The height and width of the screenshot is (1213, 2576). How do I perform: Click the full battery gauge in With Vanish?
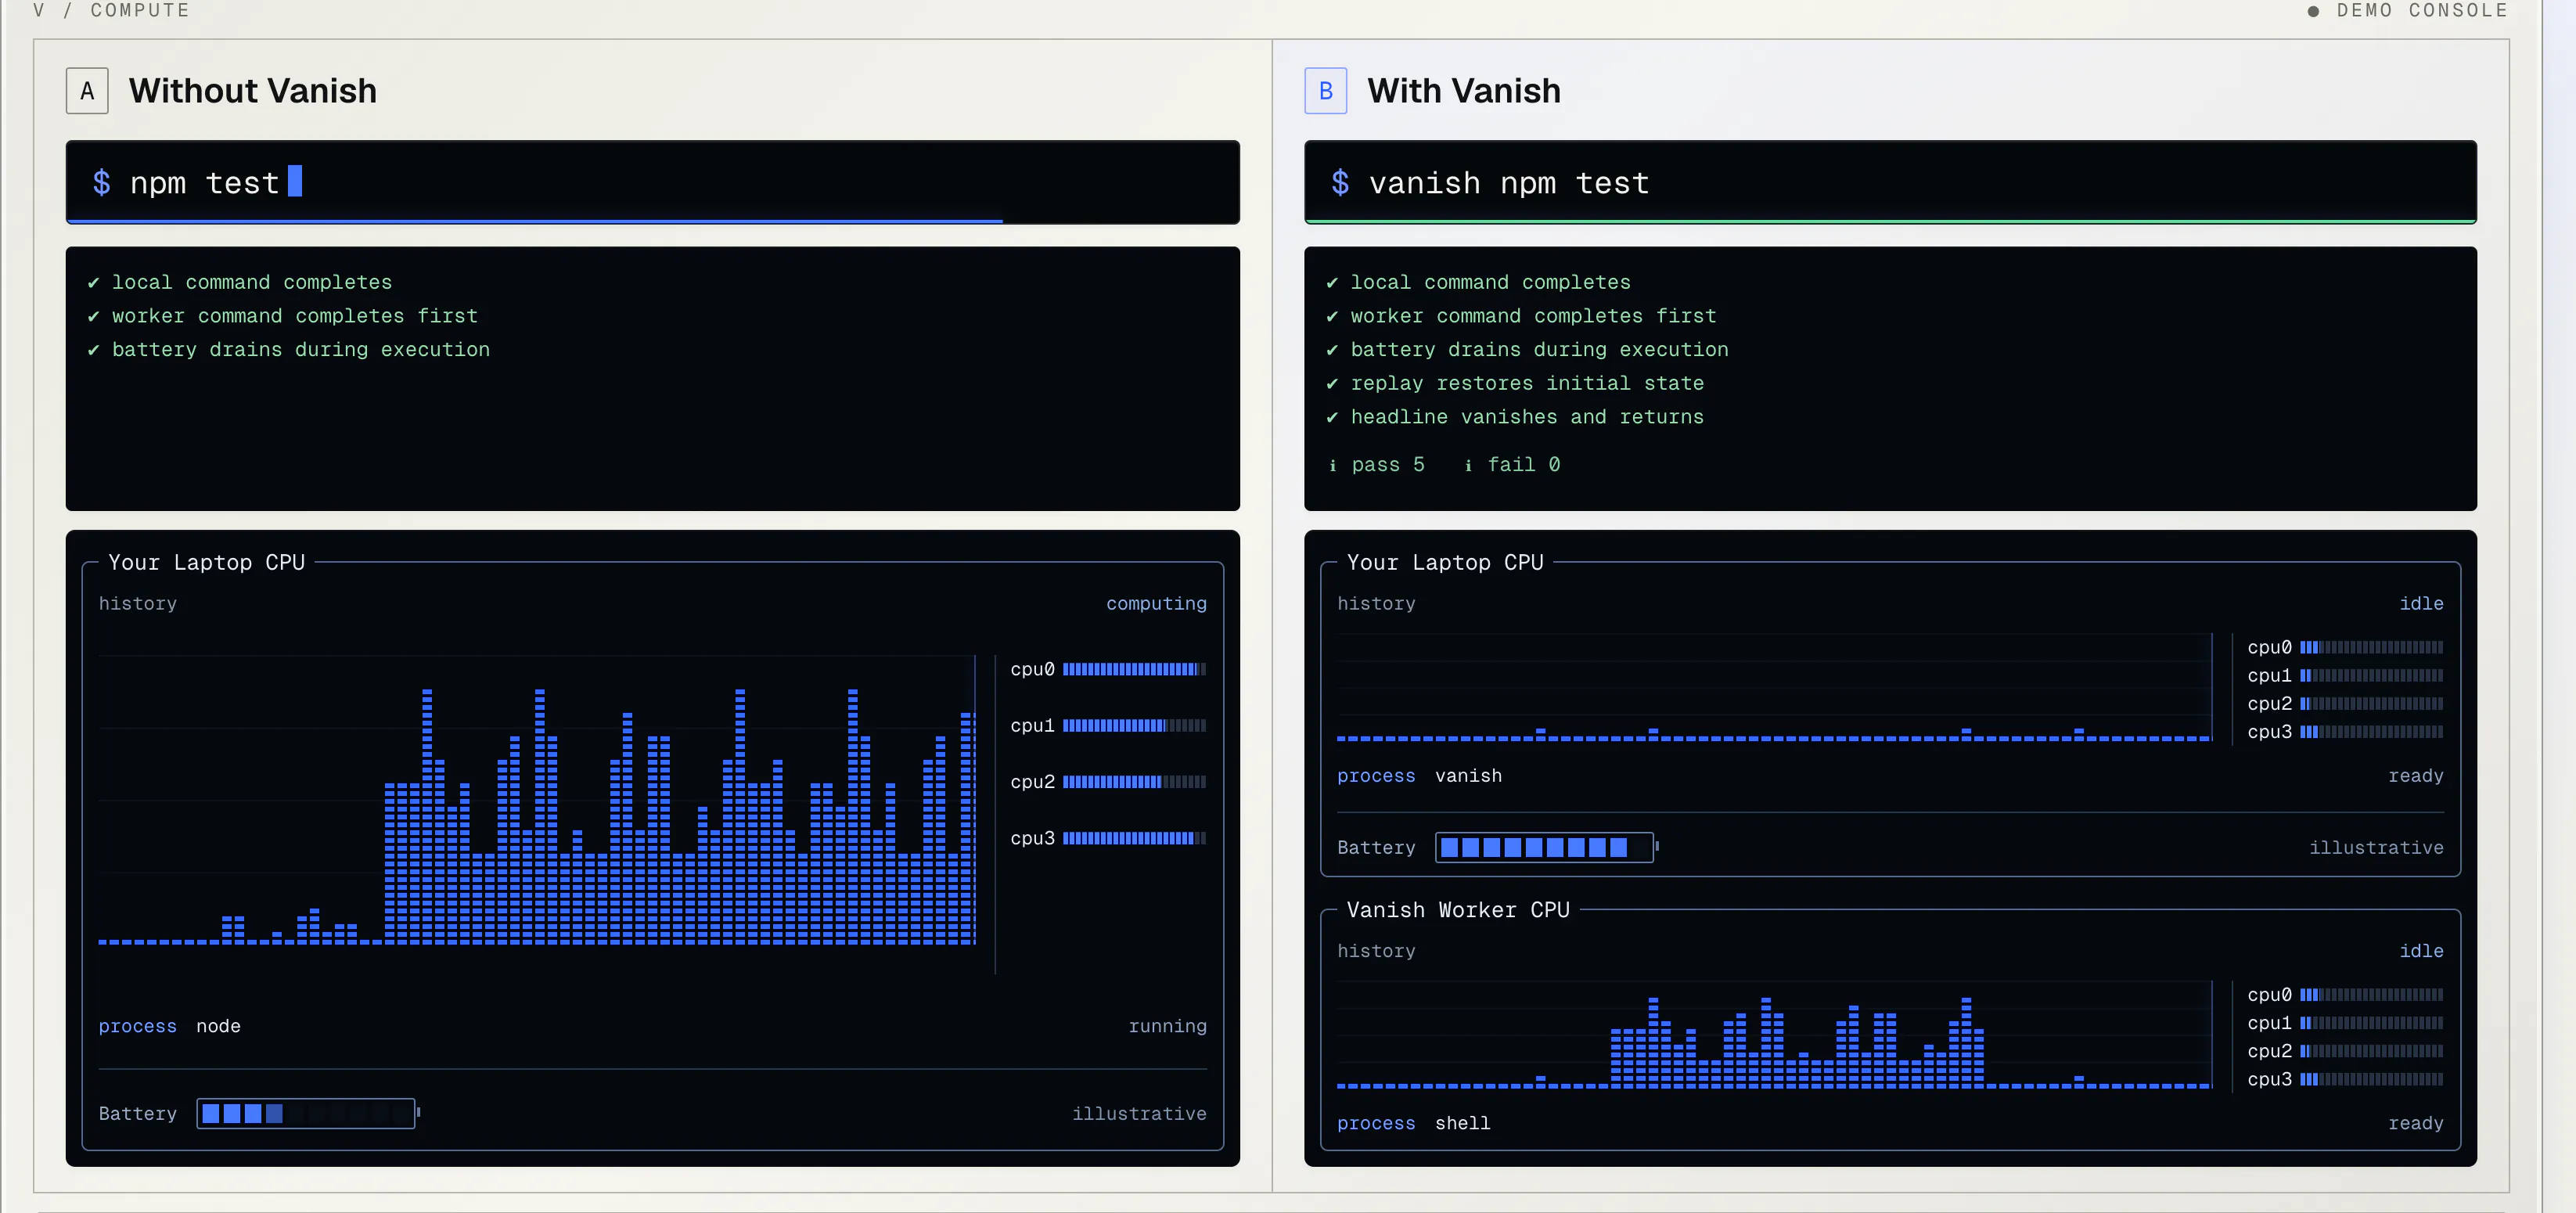pos(1547,848)
